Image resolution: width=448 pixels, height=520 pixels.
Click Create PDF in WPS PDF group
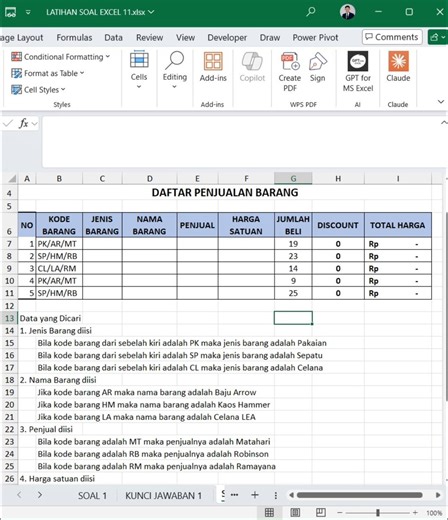[x=290, y=72]
